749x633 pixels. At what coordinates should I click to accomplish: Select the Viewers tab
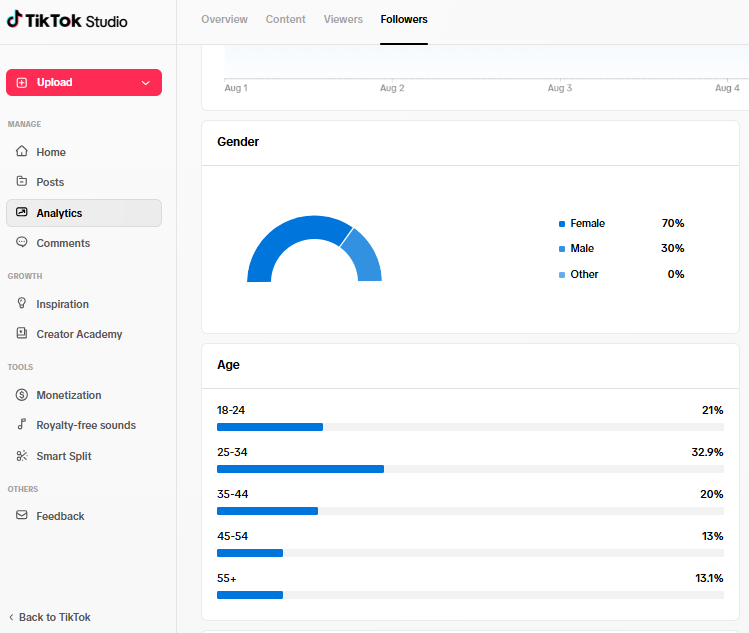343,20
